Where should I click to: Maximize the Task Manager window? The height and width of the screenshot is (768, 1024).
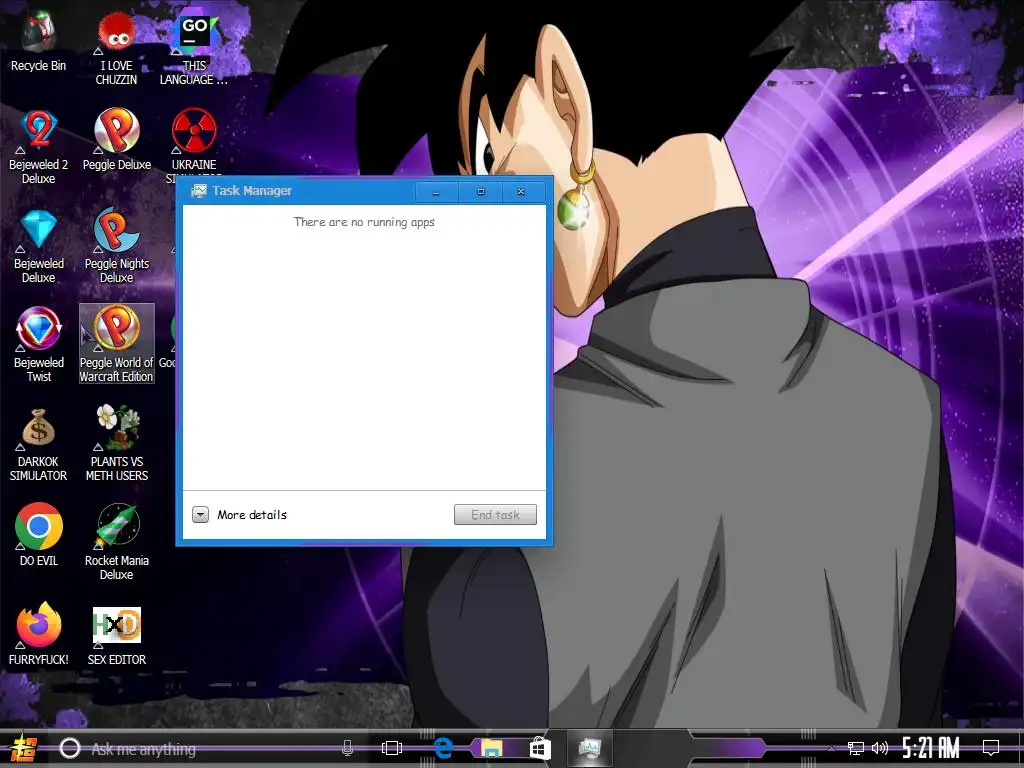(x=481, y=192)
